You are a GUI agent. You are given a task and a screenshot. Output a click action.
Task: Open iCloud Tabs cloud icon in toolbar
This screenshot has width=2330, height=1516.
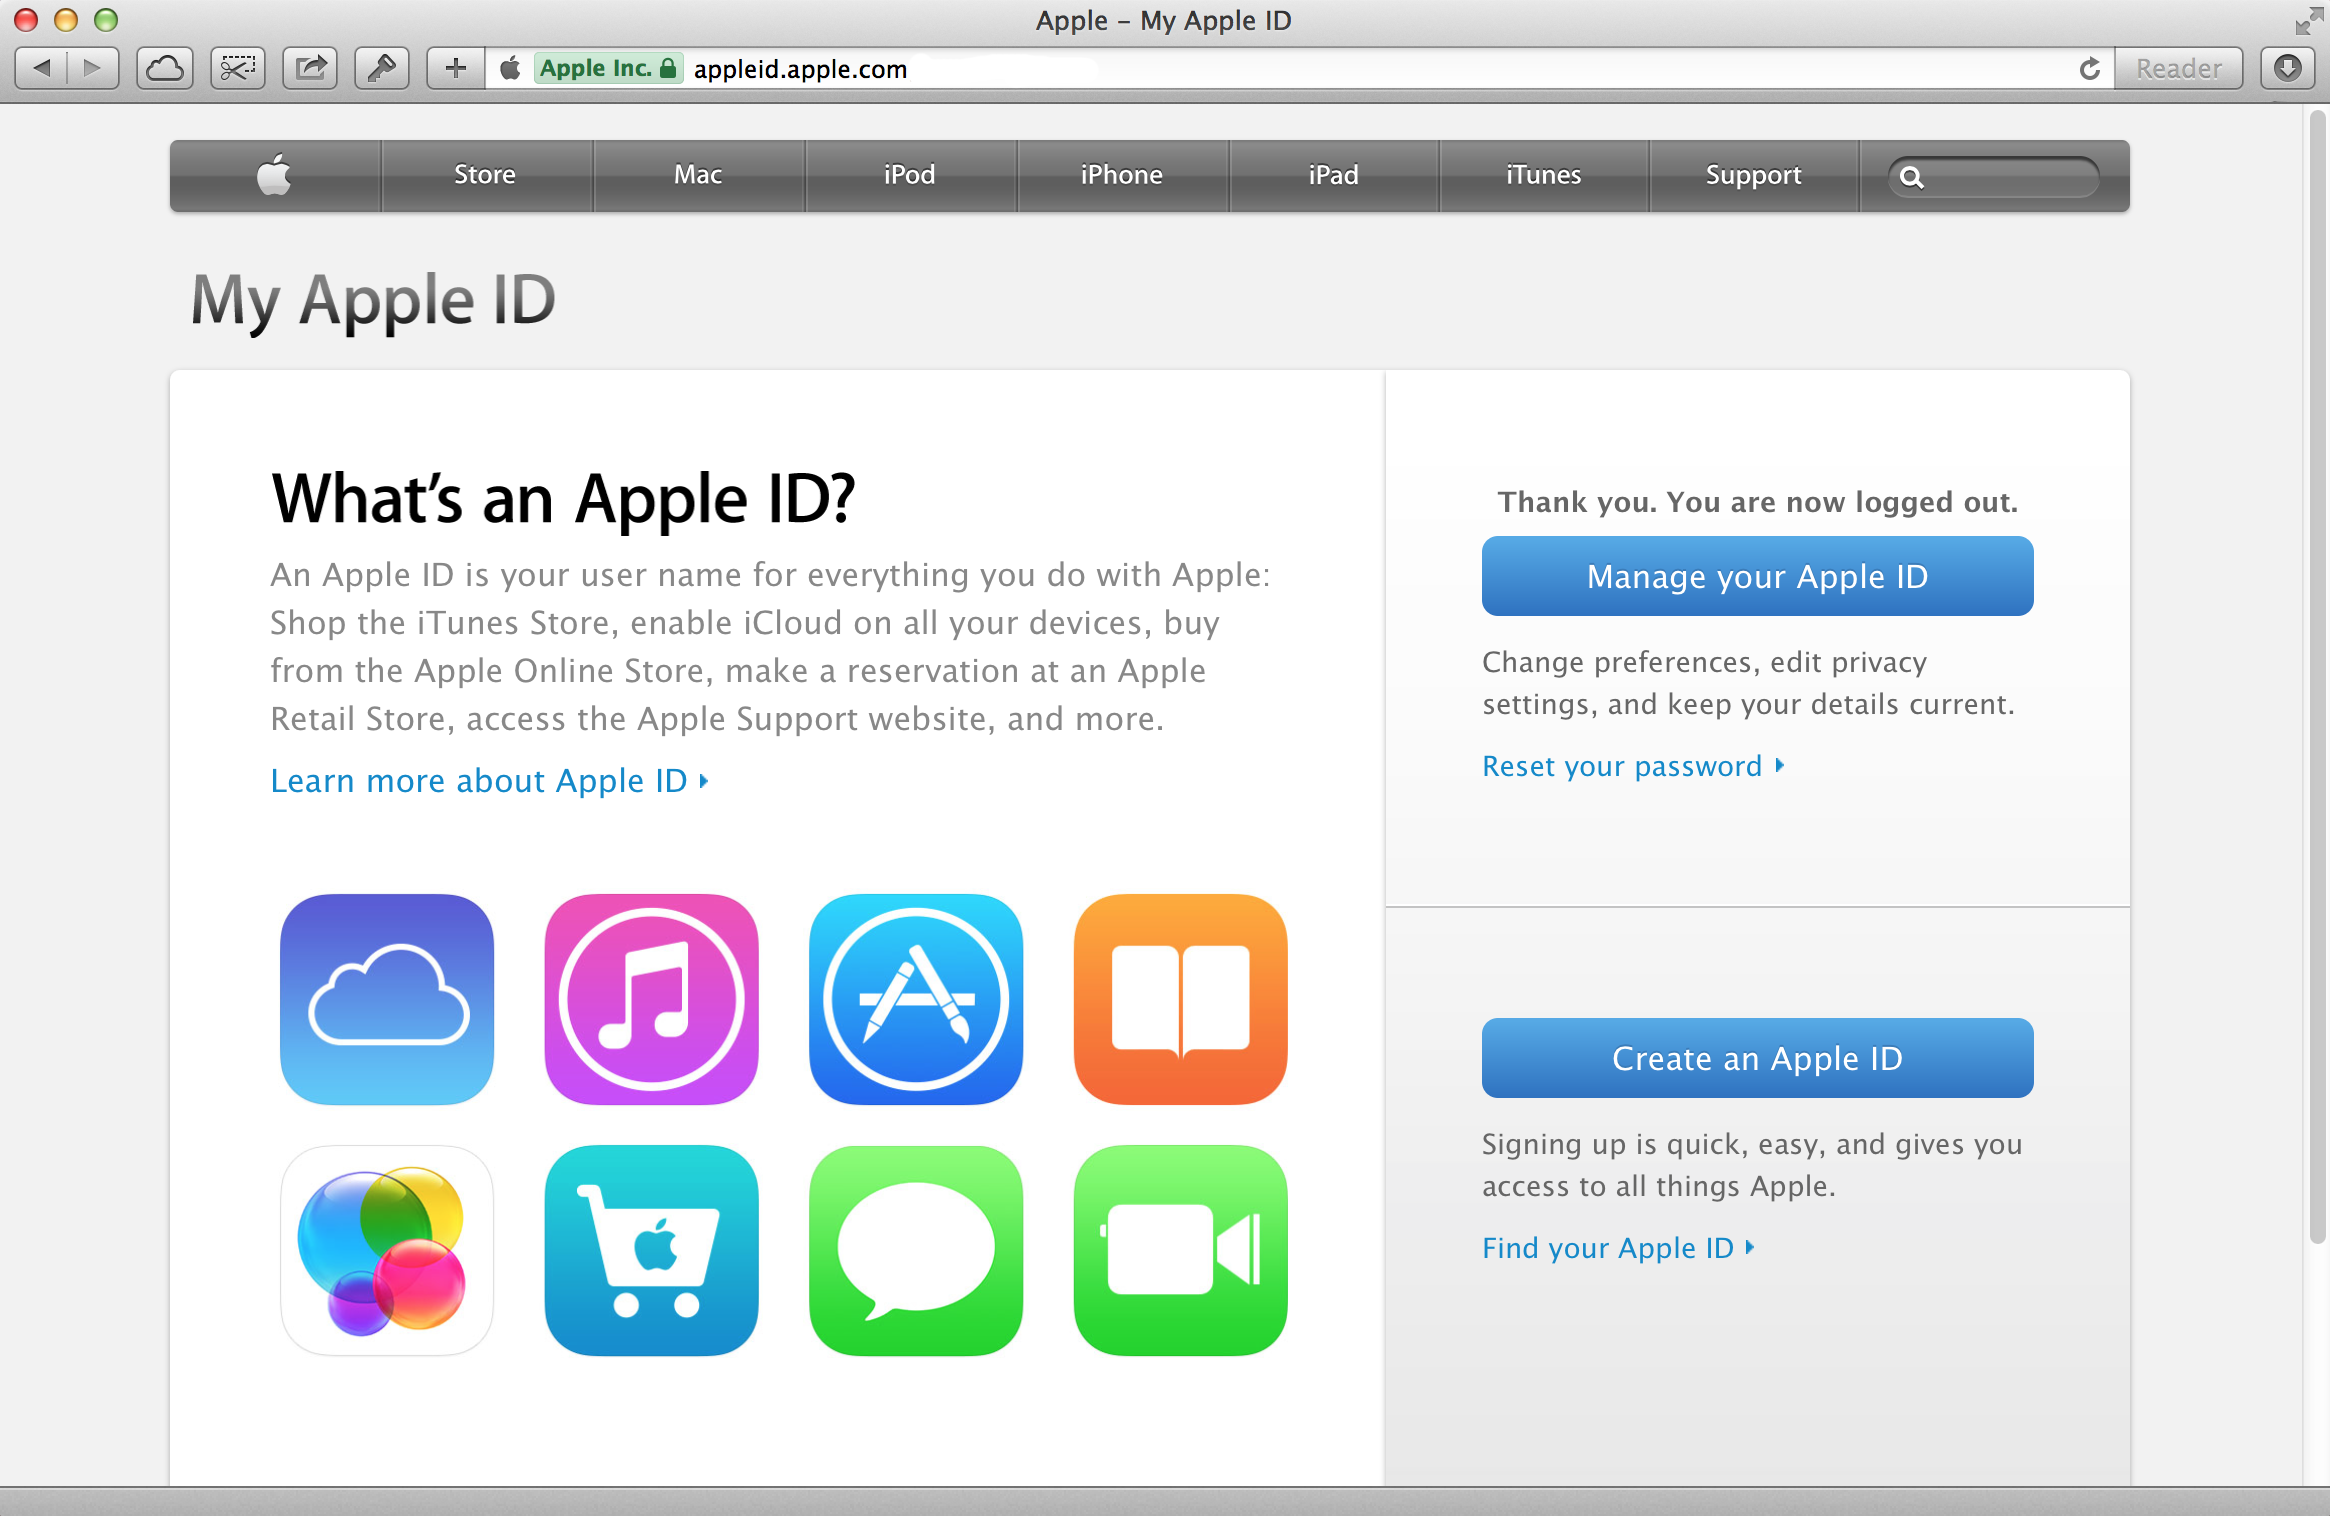(x=165, y=68)
